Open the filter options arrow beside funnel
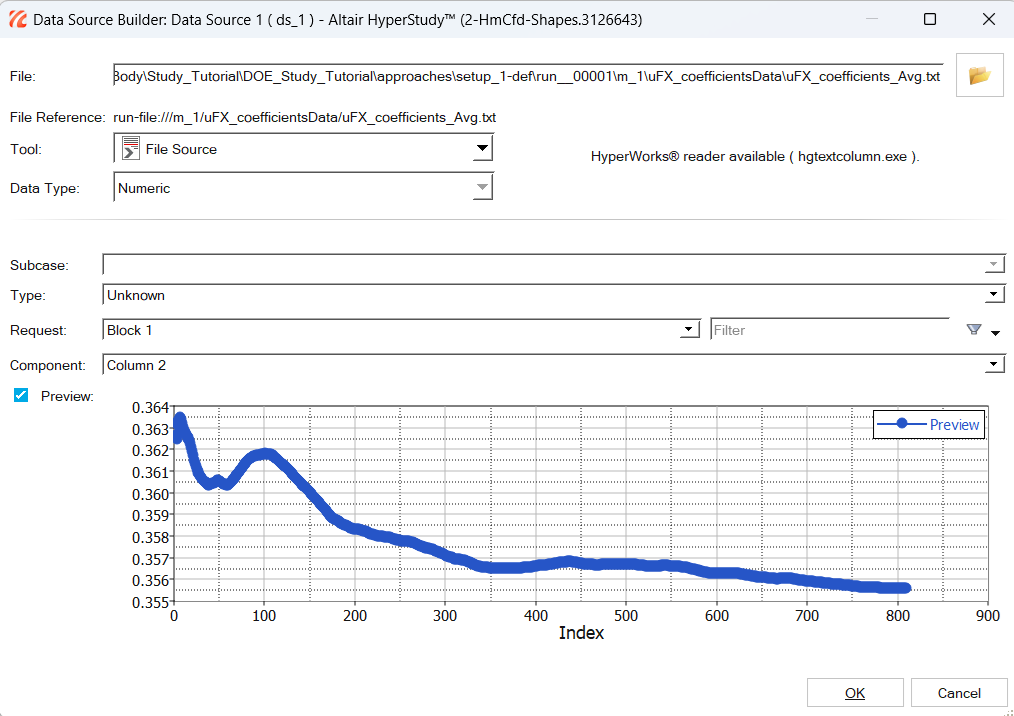The image size is (1014, 716). tap(995, 332)
